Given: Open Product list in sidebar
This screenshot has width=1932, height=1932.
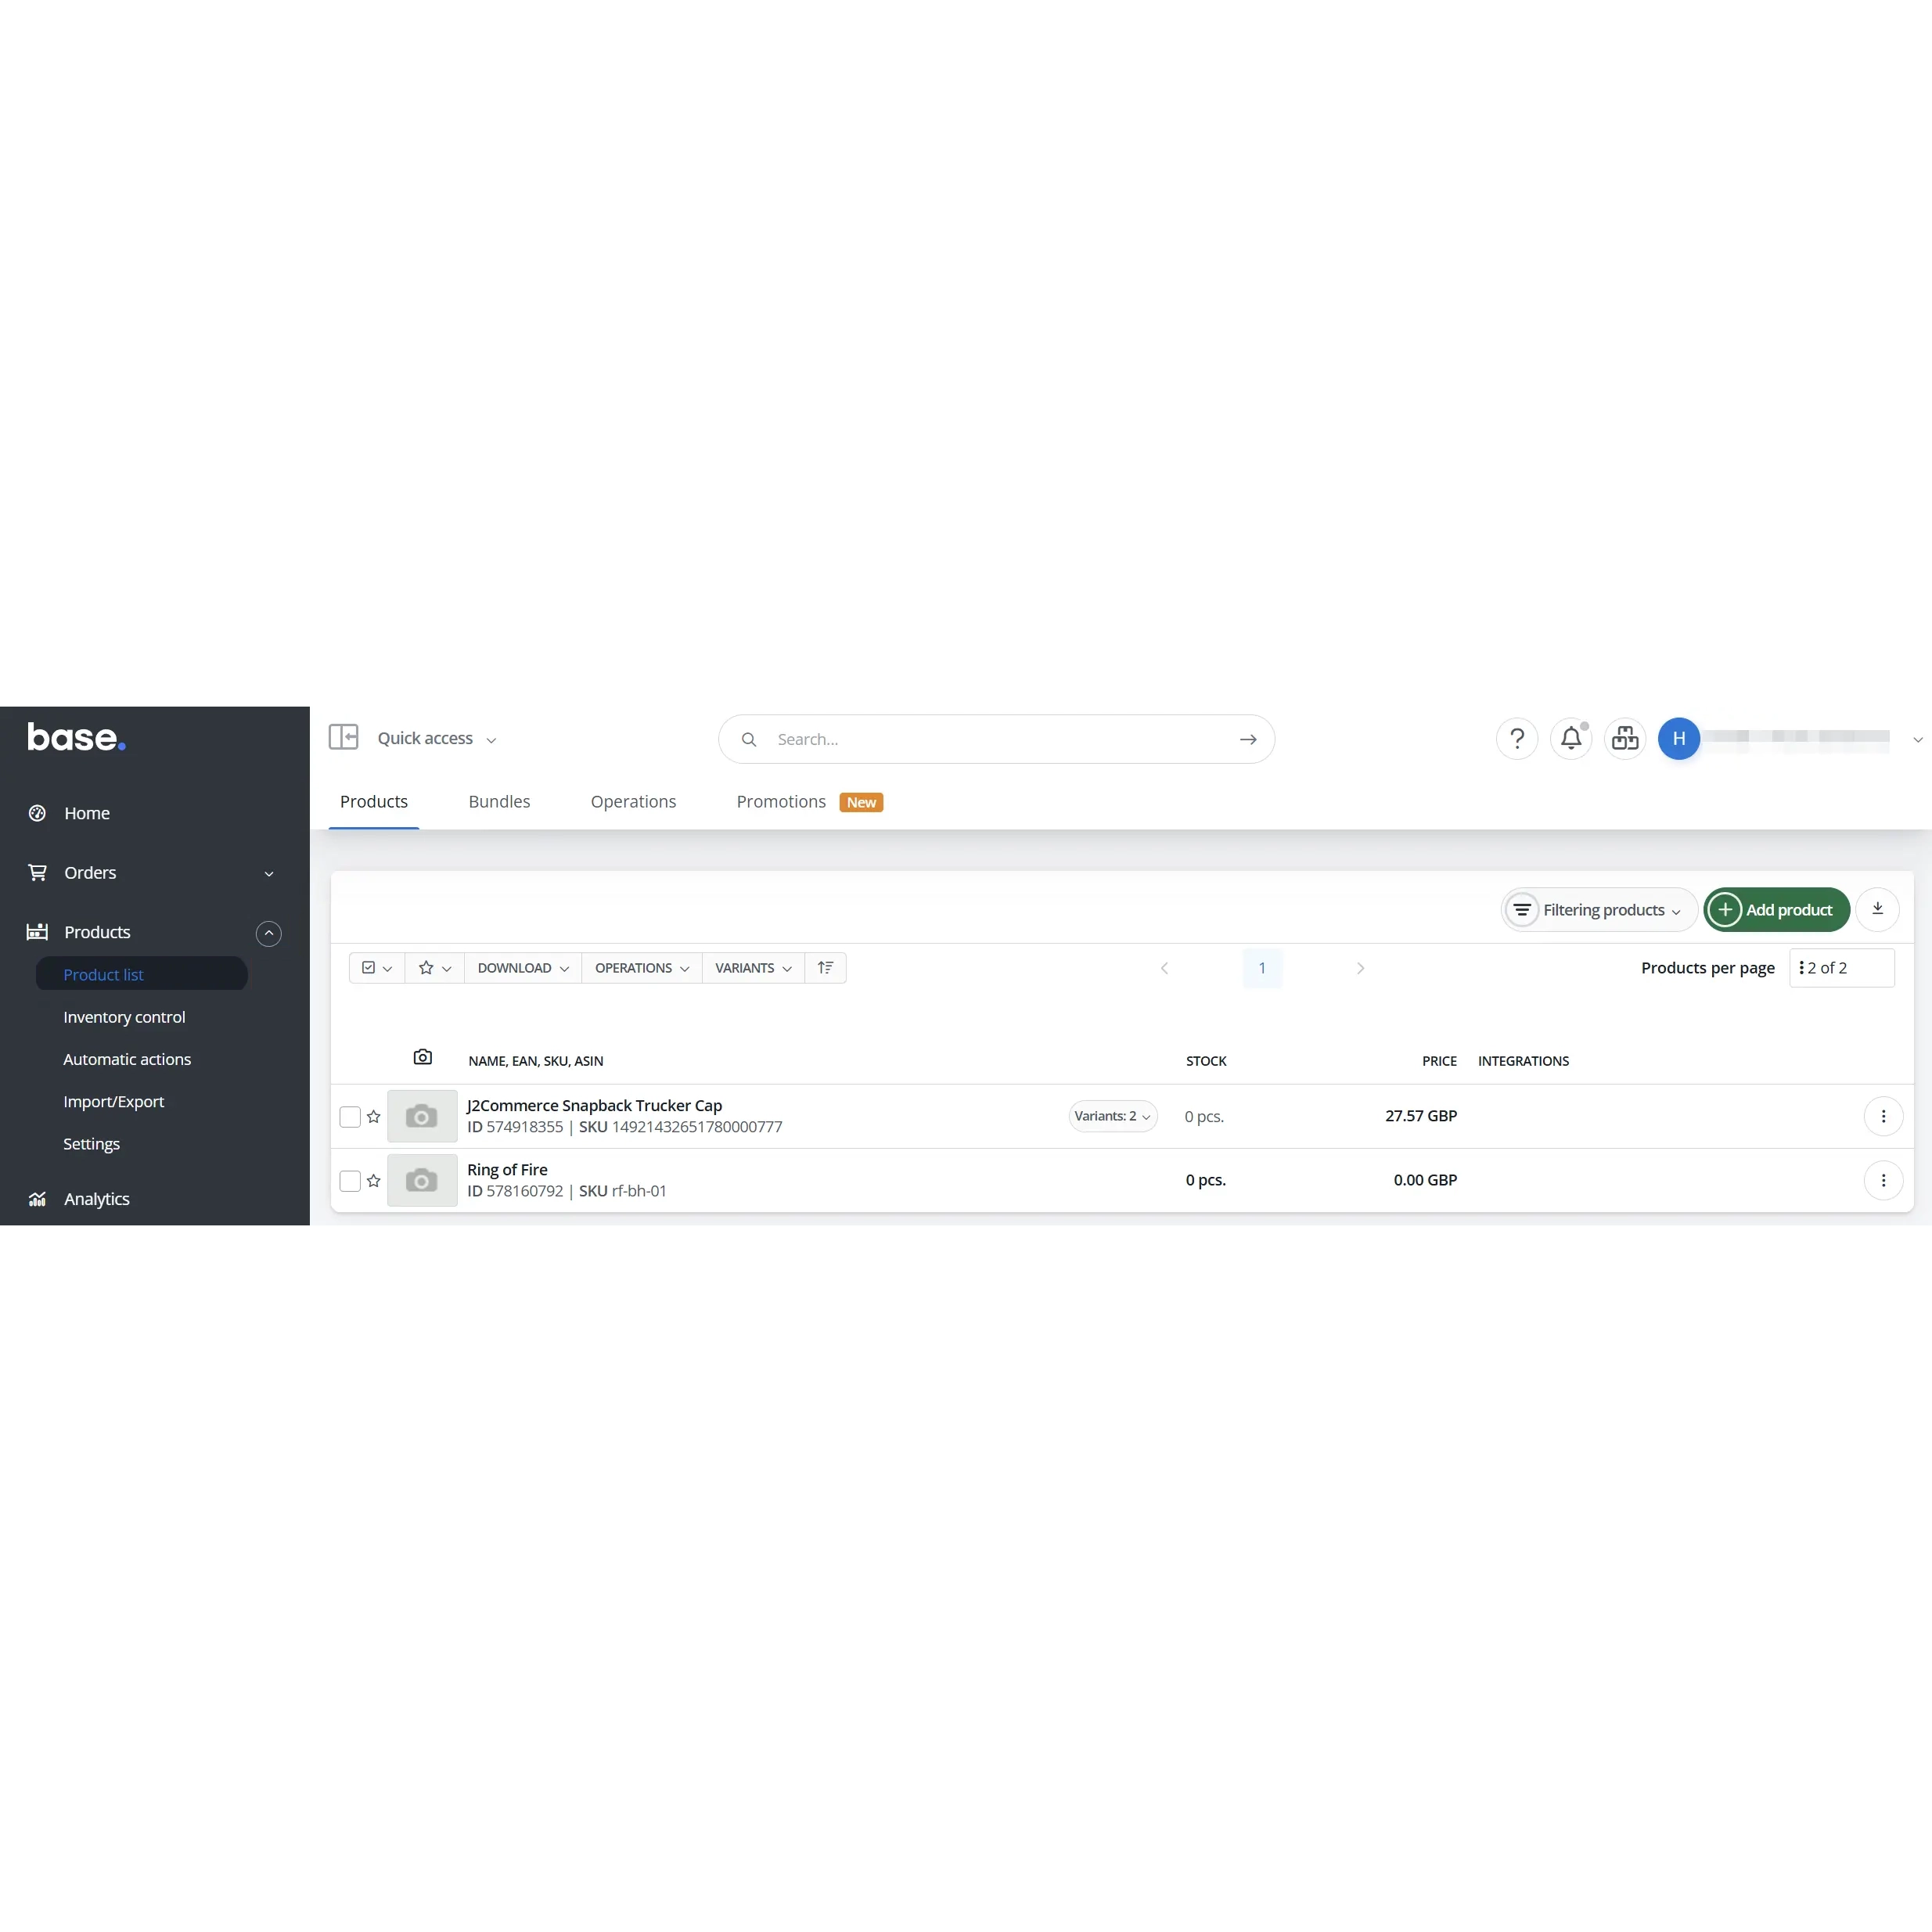Looking at the screenshot, I should tap(142, 974).
